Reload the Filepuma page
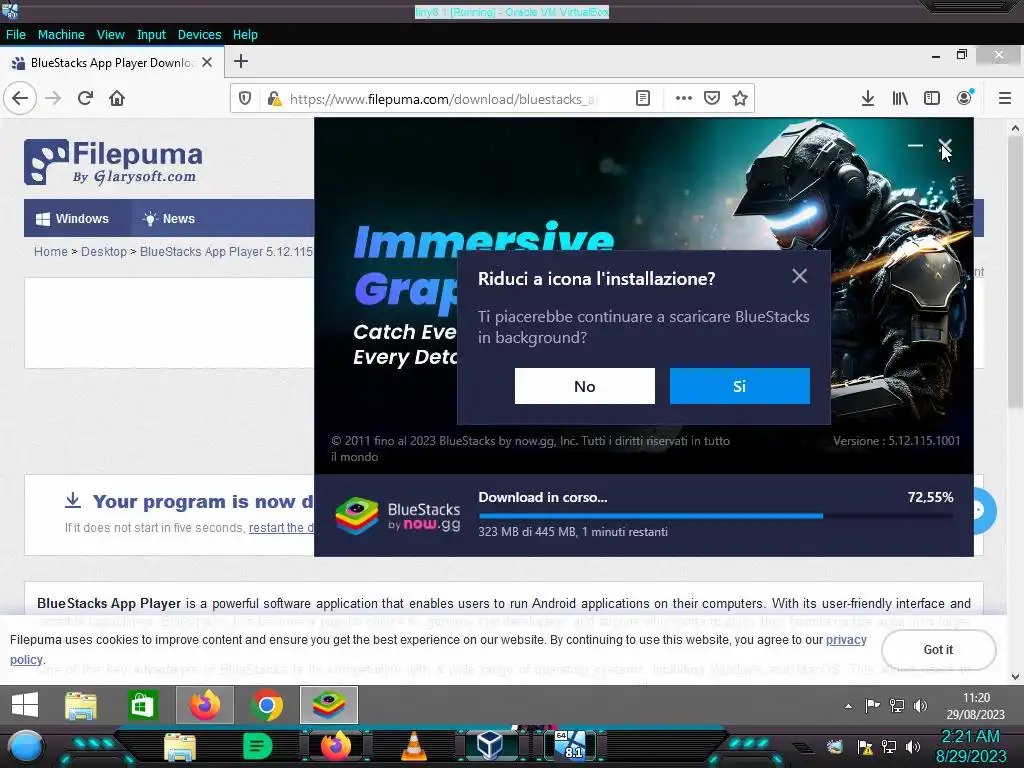Image resolution: width=1024 pixels, height=768 pixels. click(x=85, y=98)
